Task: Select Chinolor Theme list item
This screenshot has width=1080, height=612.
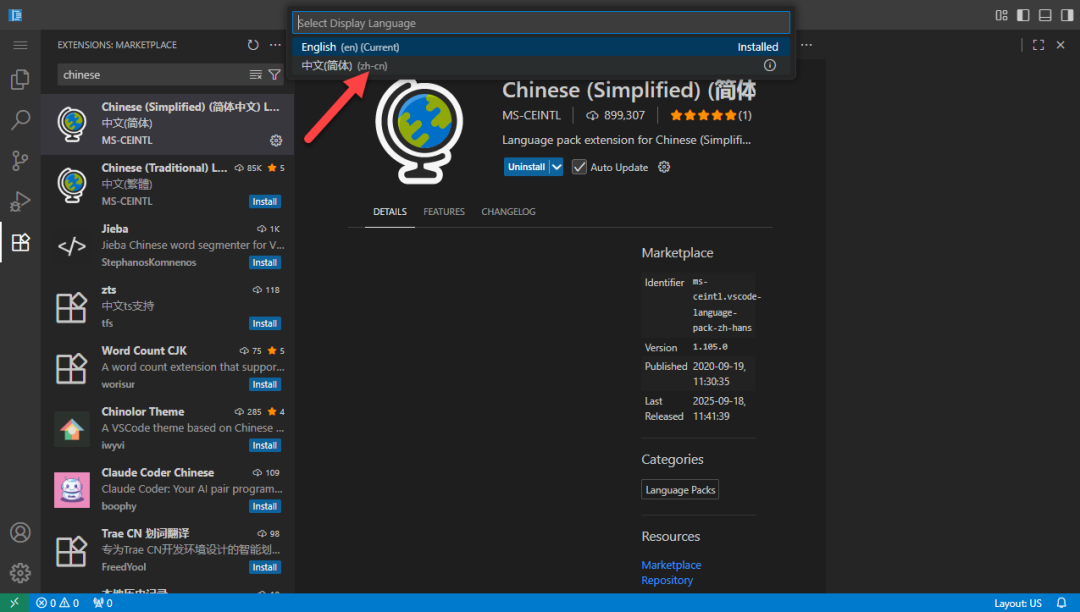Action: tap(167, 429)
